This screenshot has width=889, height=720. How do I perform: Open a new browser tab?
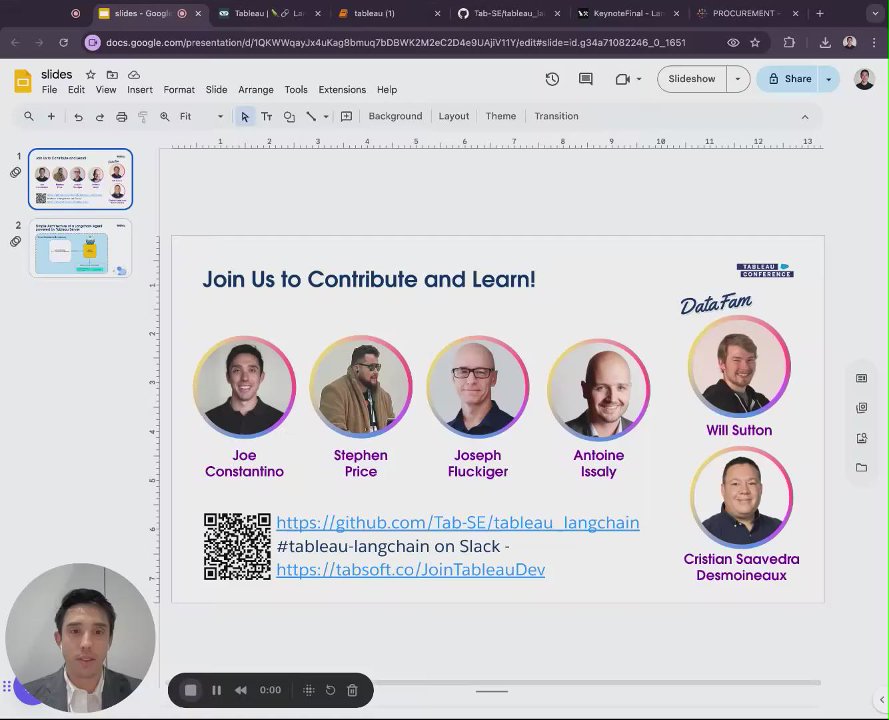(820, 13)
